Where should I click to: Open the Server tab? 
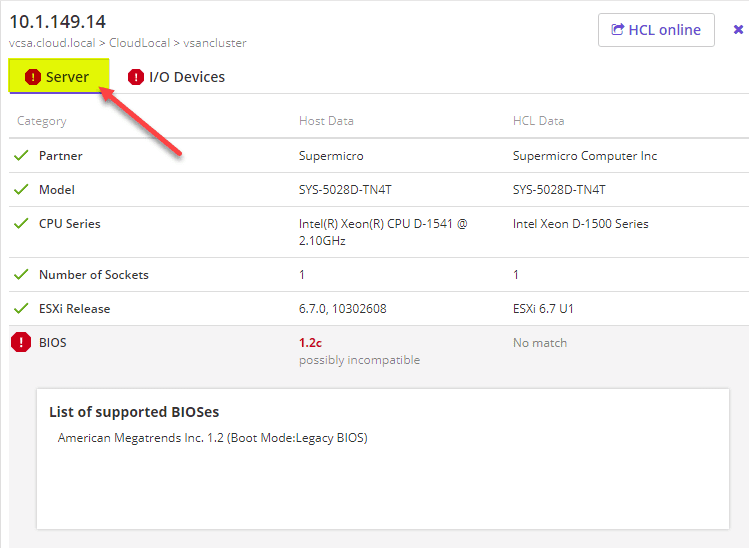click(x=67, y=77)
